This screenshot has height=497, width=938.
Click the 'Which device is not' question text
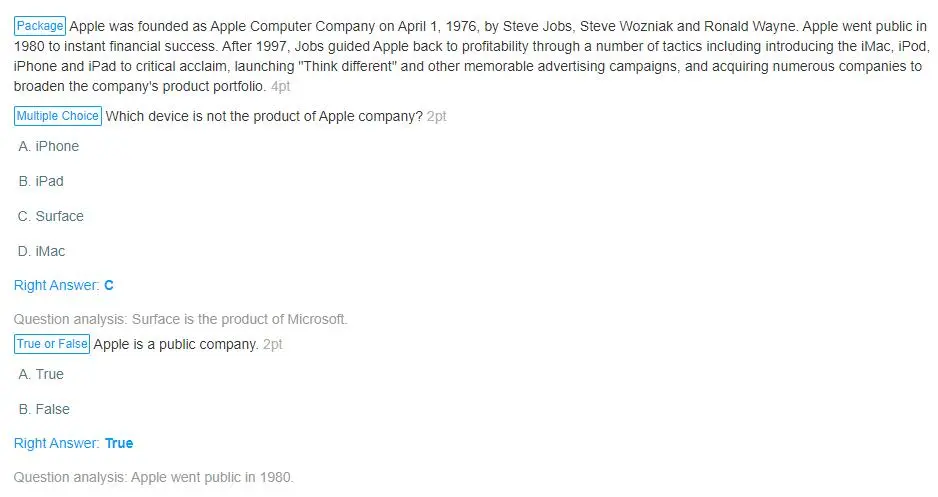click(264, 116)
